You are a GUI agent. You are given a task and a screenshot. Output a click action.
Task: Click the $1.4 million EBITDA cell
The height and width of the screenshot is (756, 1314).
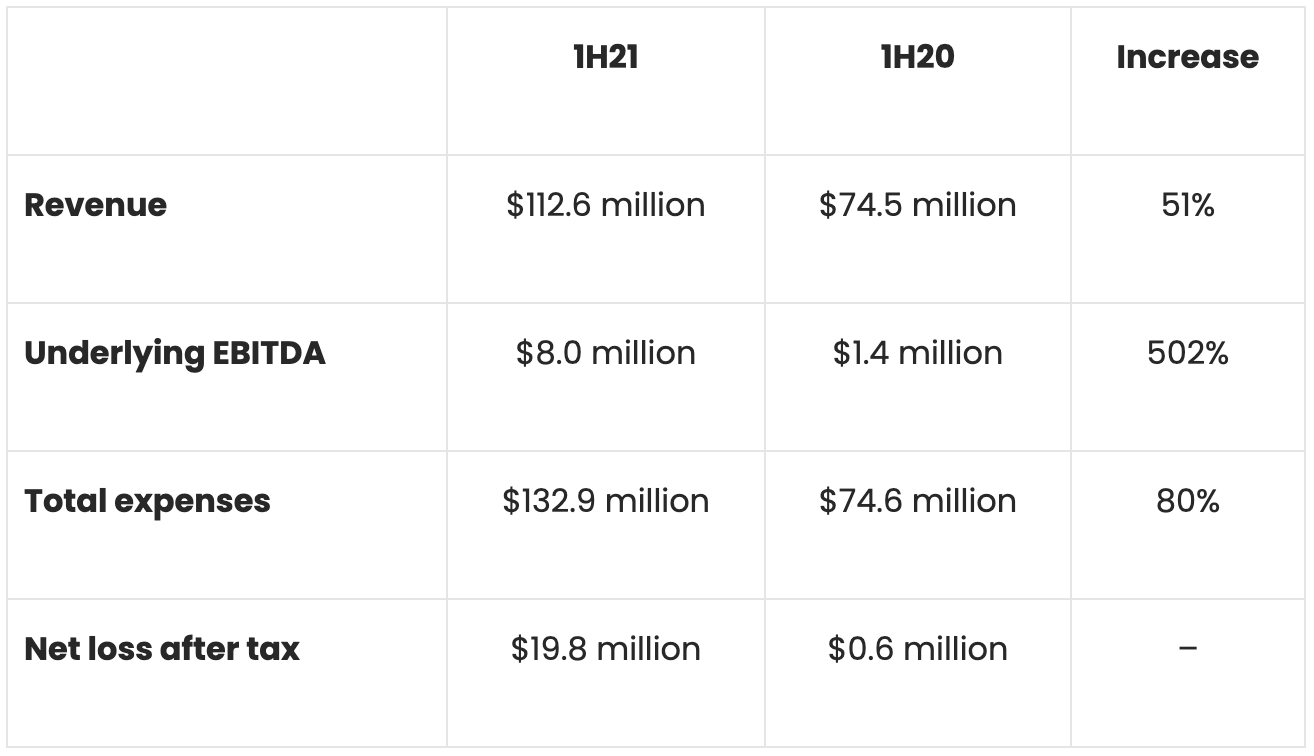click(917, 353)
